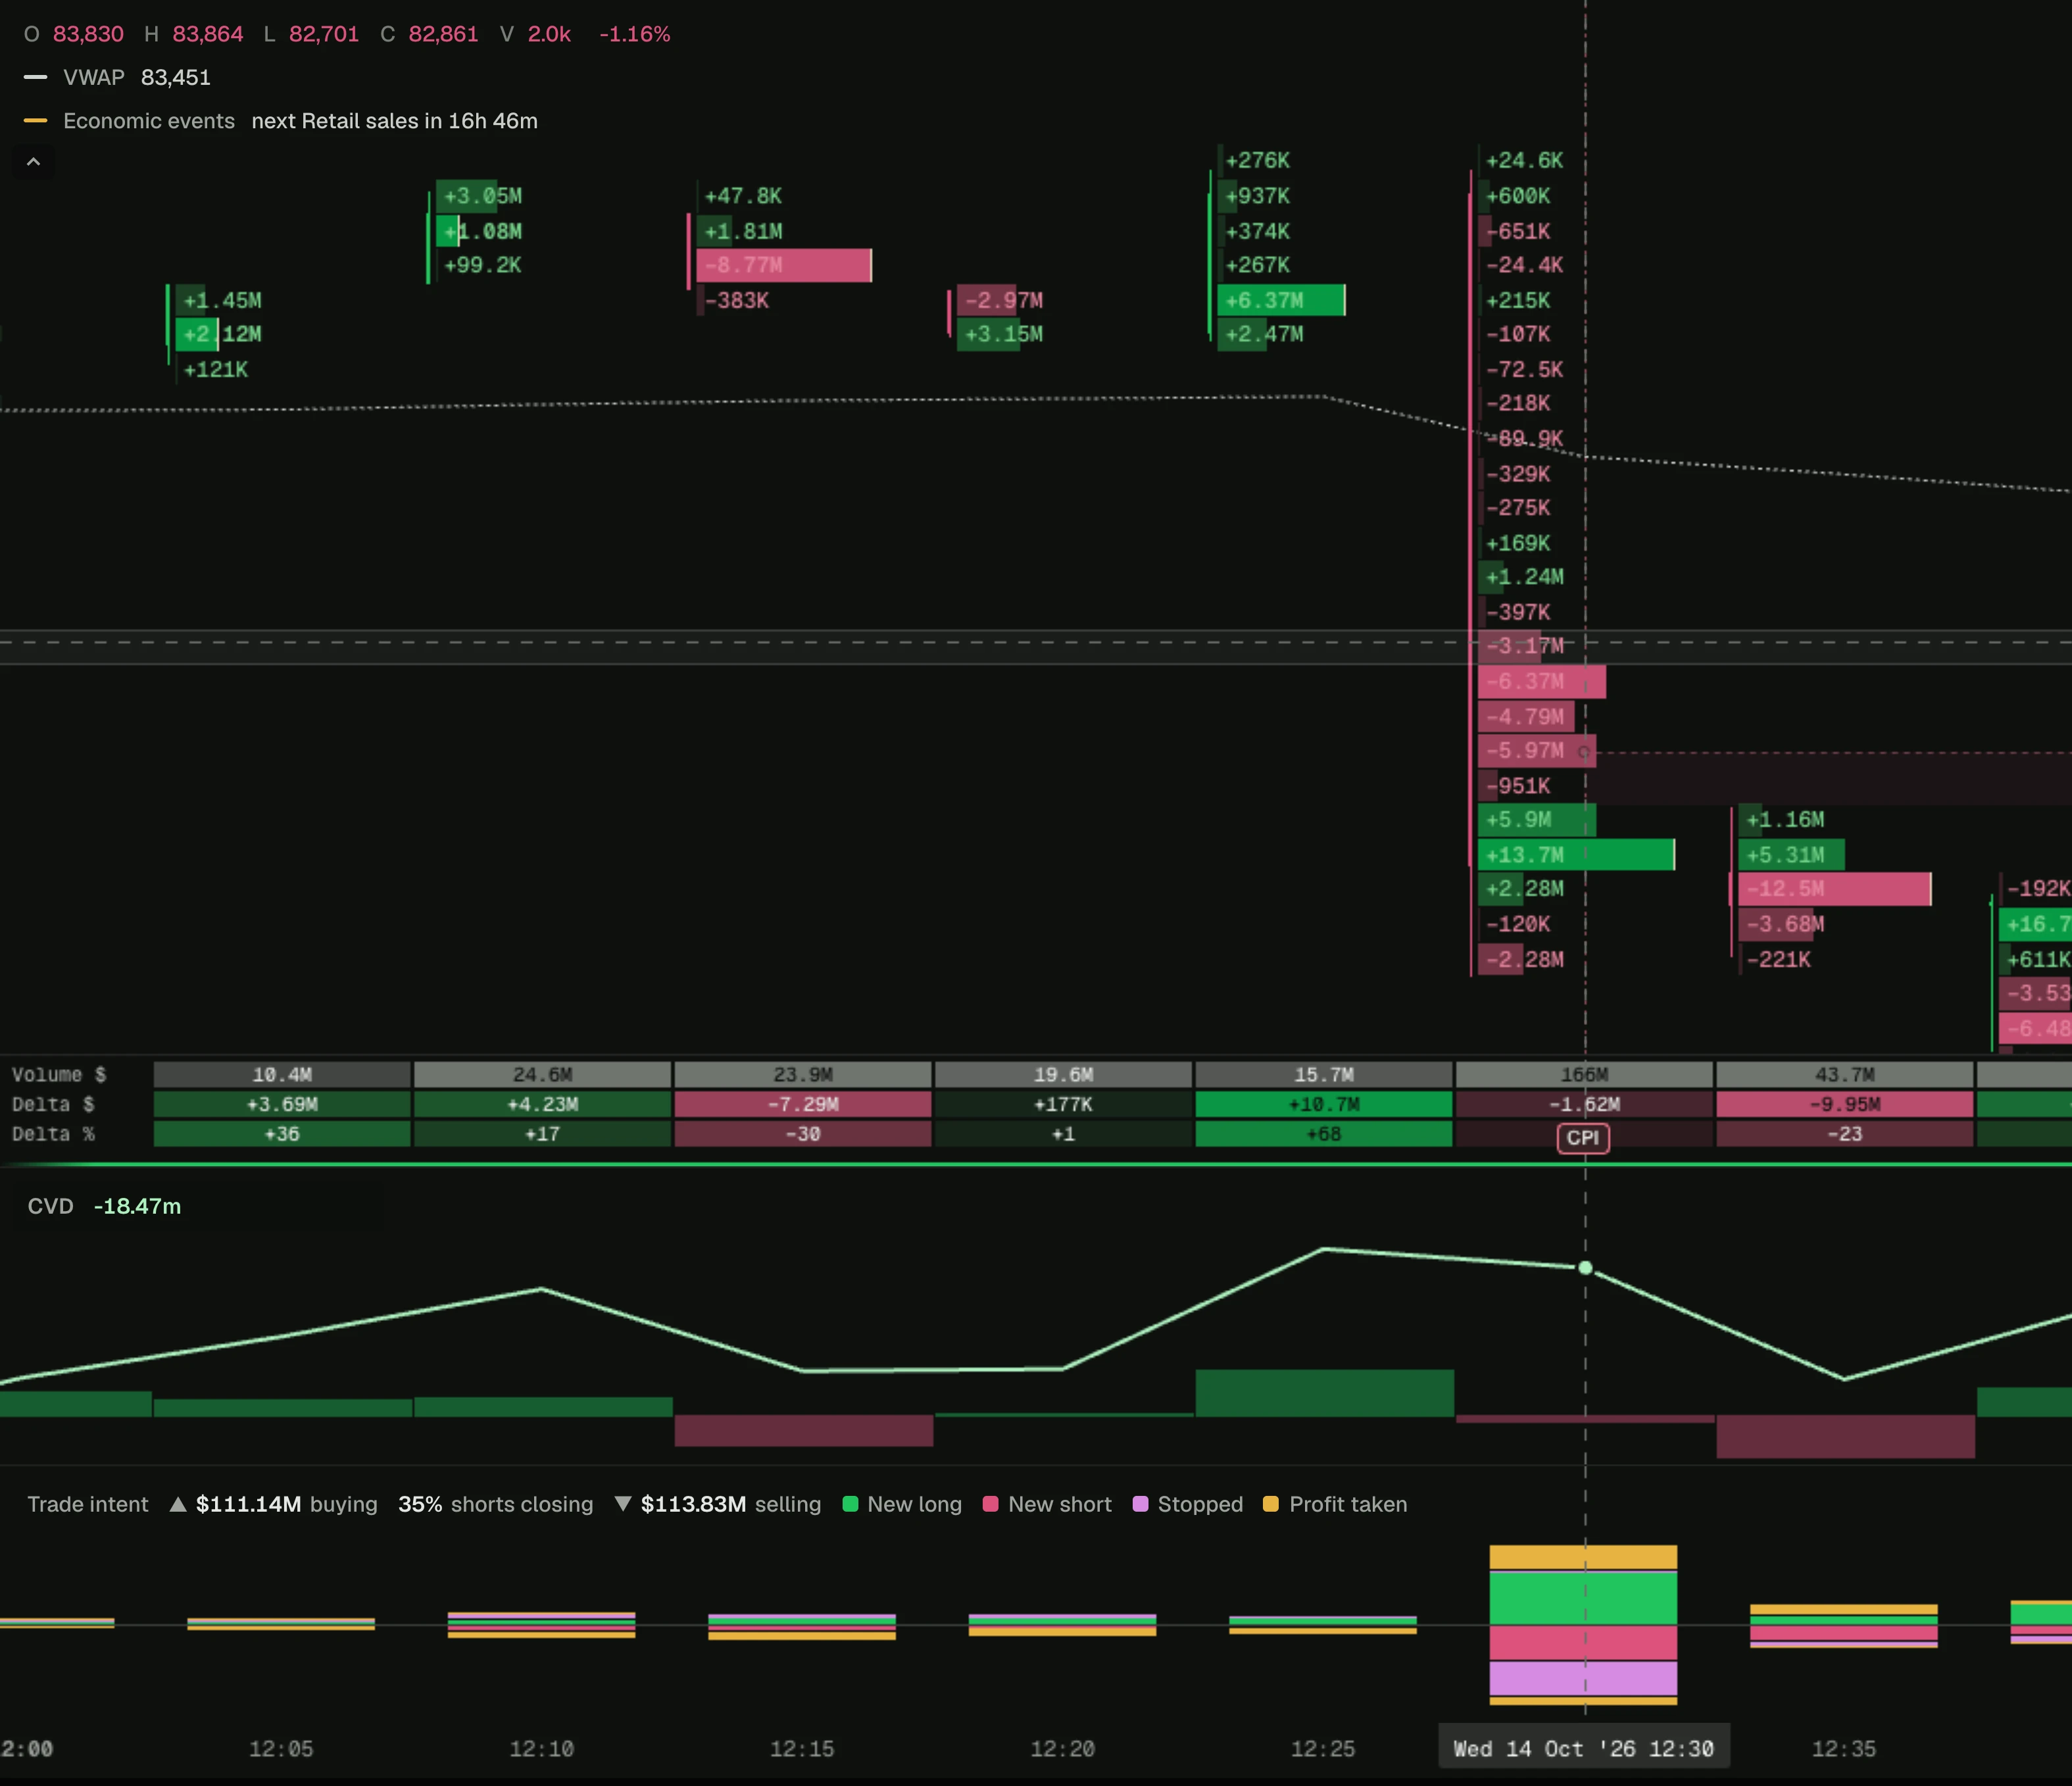Collapse the indicator legend chevron
The height and width of the screenshot is (1786, 2072).
(x=33, y=162)
